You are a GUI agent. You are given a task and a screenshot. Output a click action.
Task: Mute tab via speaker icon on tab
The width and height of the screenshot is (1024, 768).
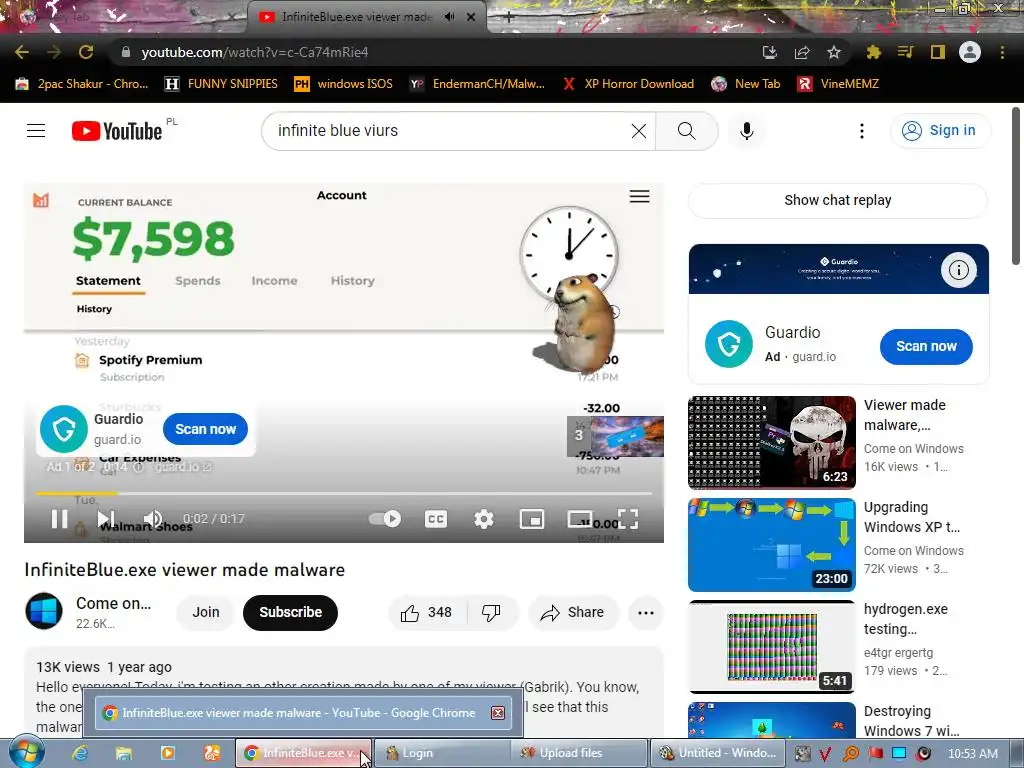click(449, 17)
